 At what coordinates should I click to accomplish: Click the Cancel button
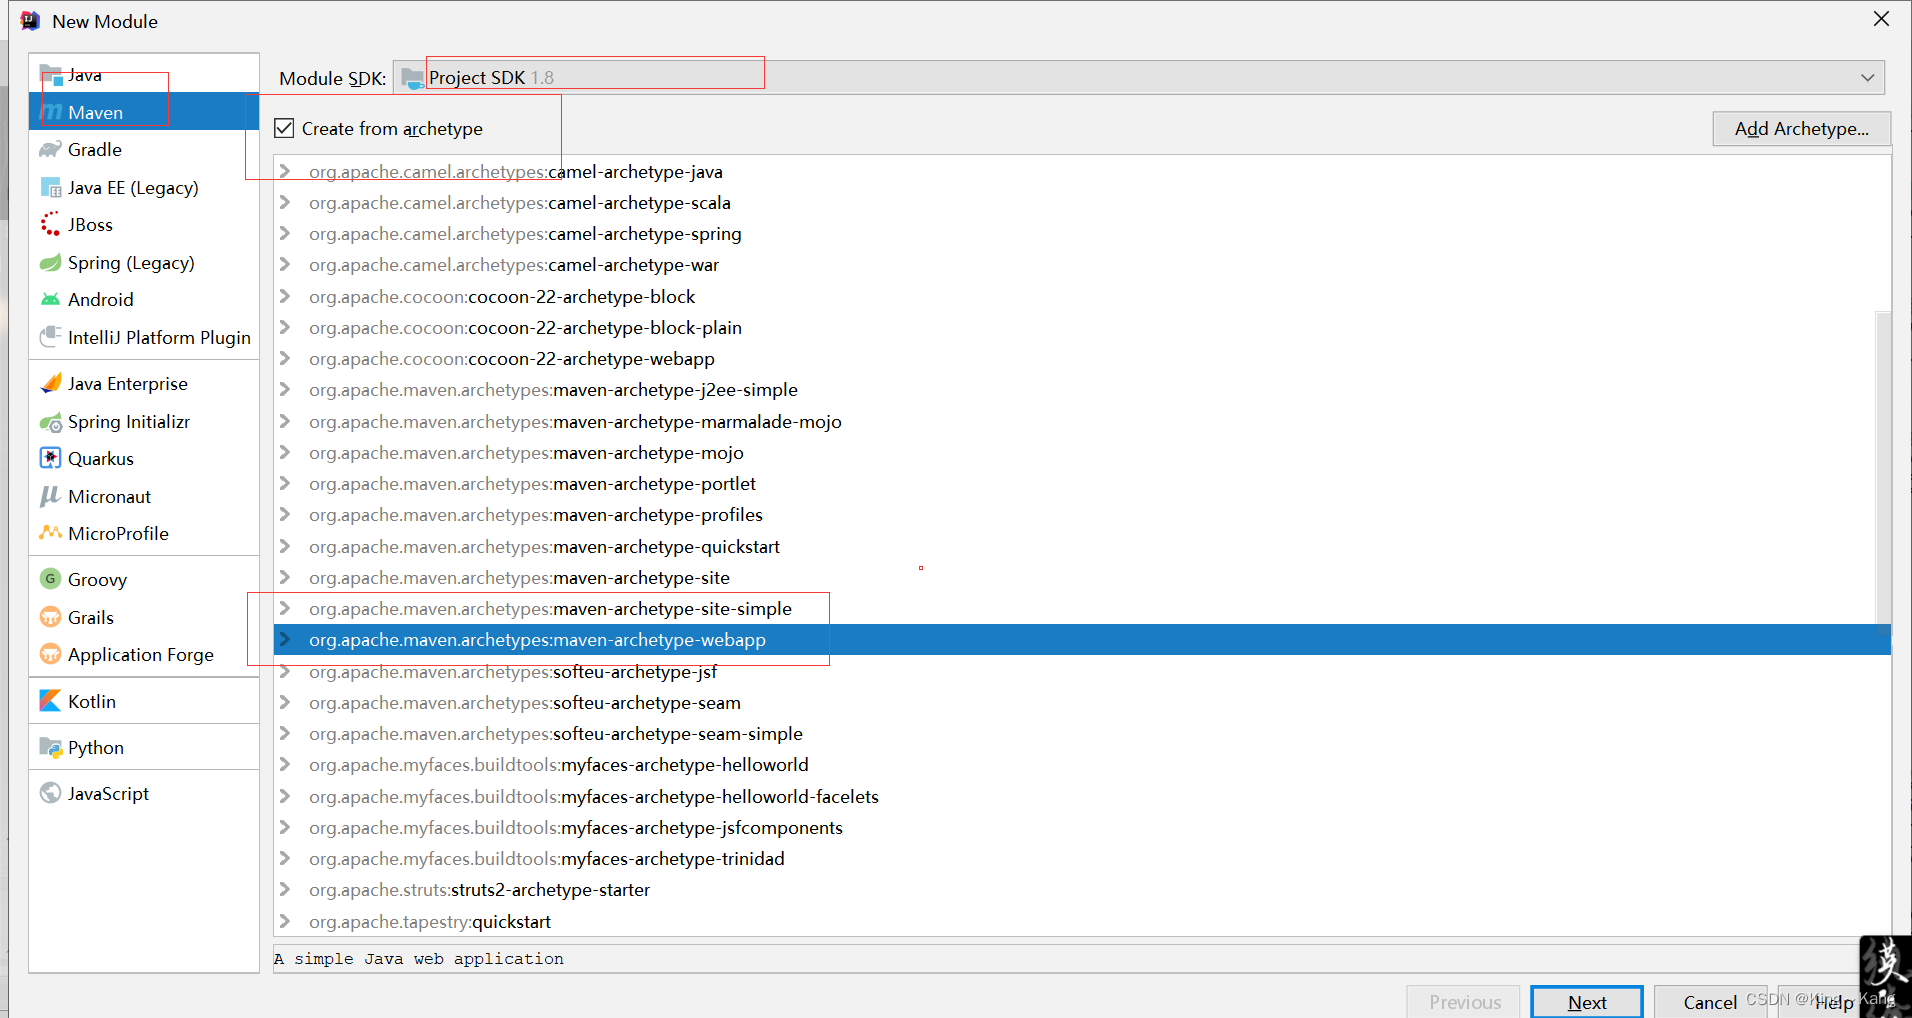[x=1709, y=1002]
